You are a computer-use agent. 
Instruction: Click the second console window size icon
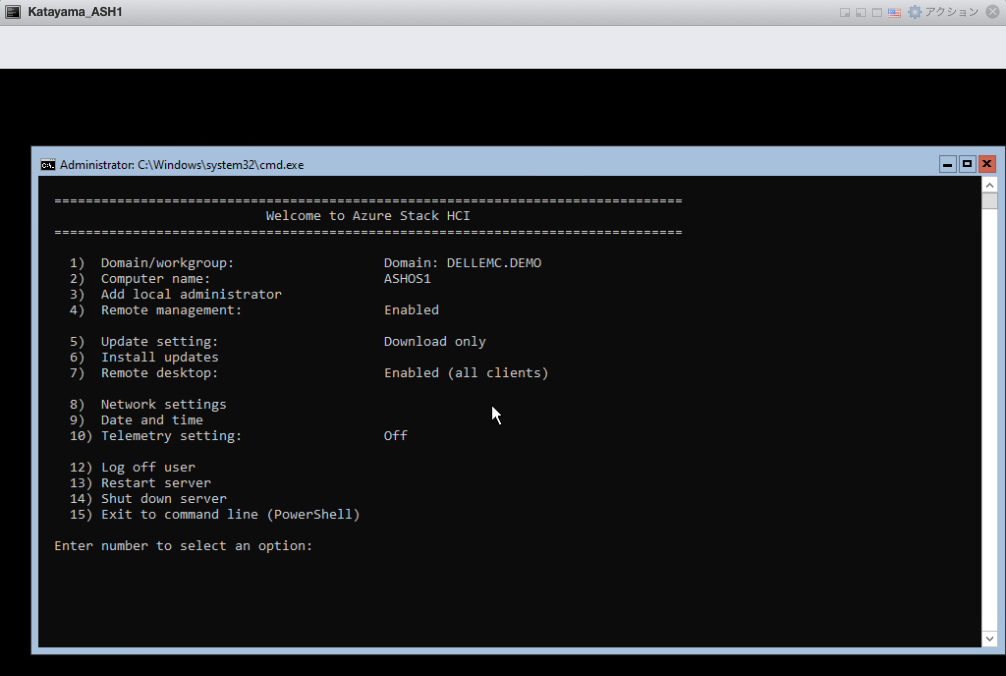861,12
